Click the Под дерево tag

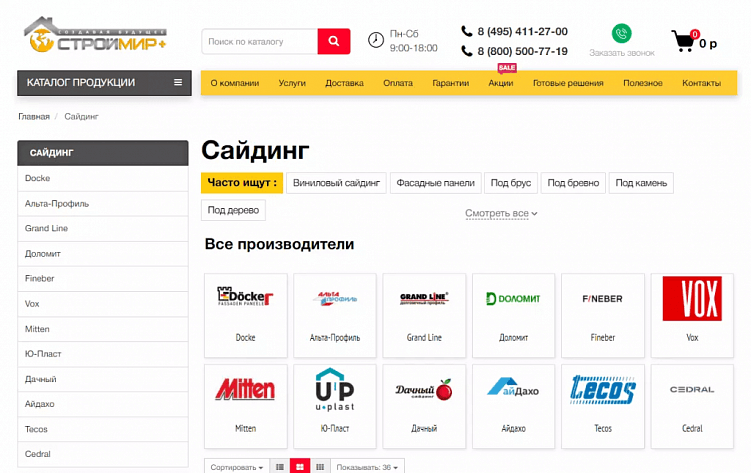233,210
